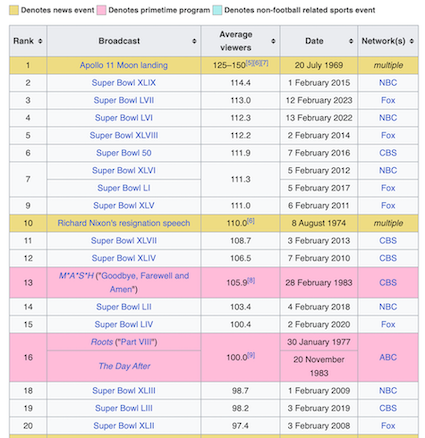This screenshot has height=438, width=425.
Task: Sort by Average viewers column arrows
Action: (273, 41)
